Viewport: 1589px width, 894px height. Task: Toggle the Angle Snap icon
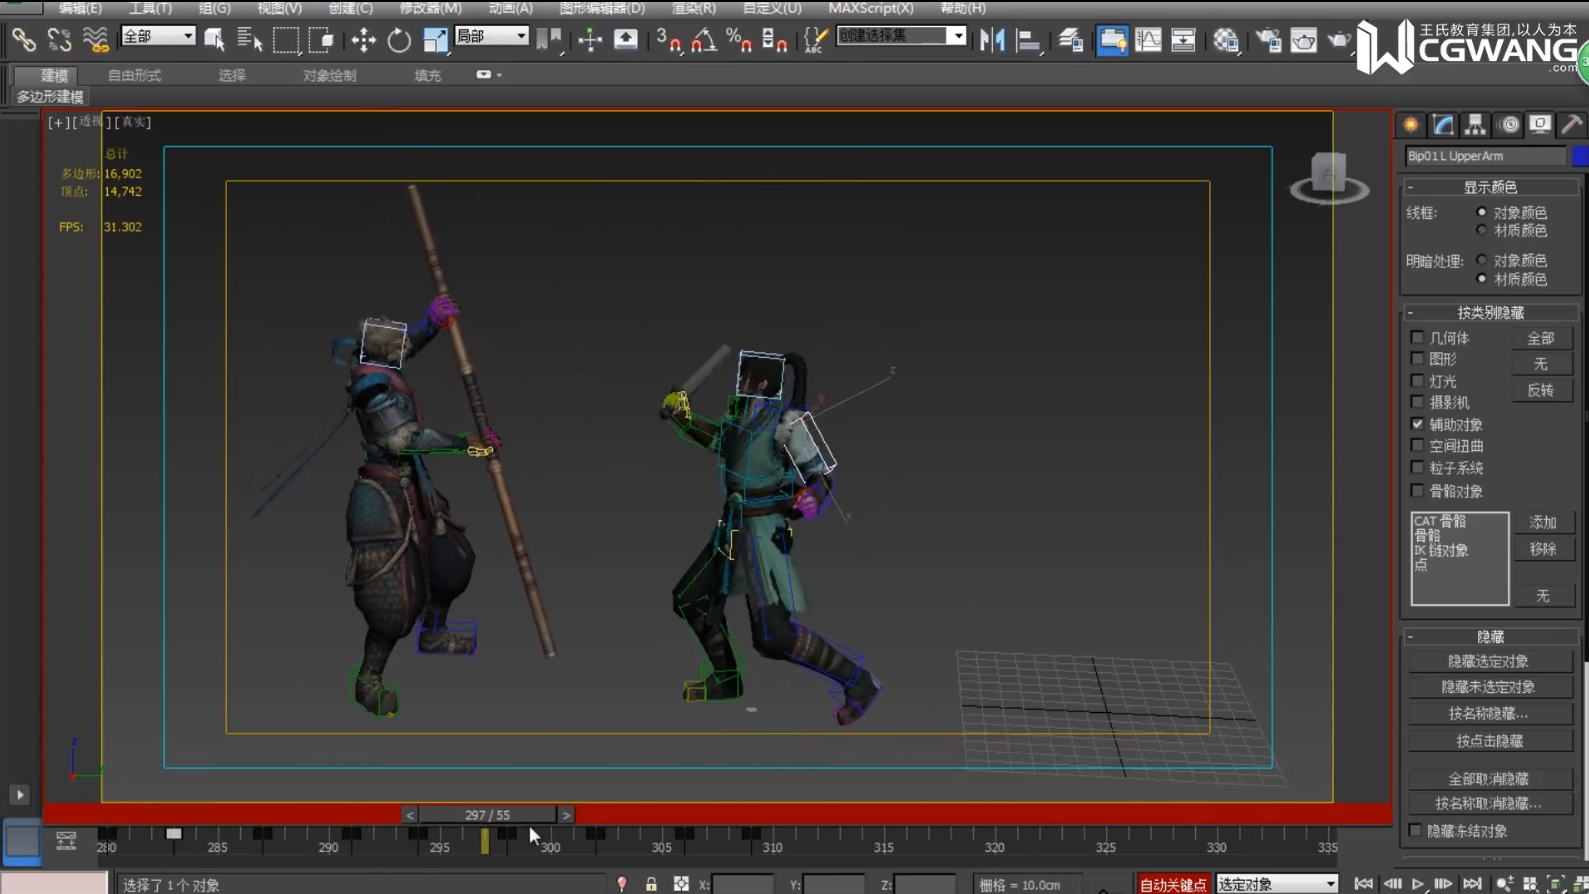click(x=704, y=40)
